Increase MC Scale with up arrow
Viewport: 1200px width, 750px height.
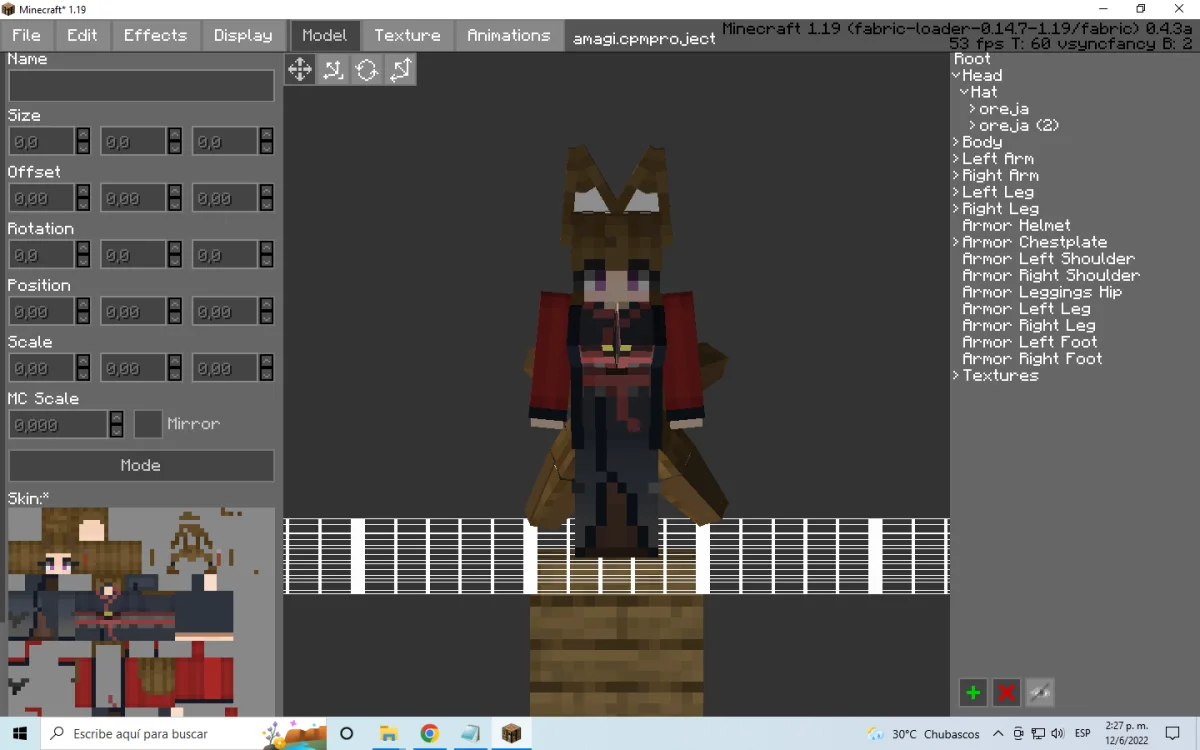(117, 418)
